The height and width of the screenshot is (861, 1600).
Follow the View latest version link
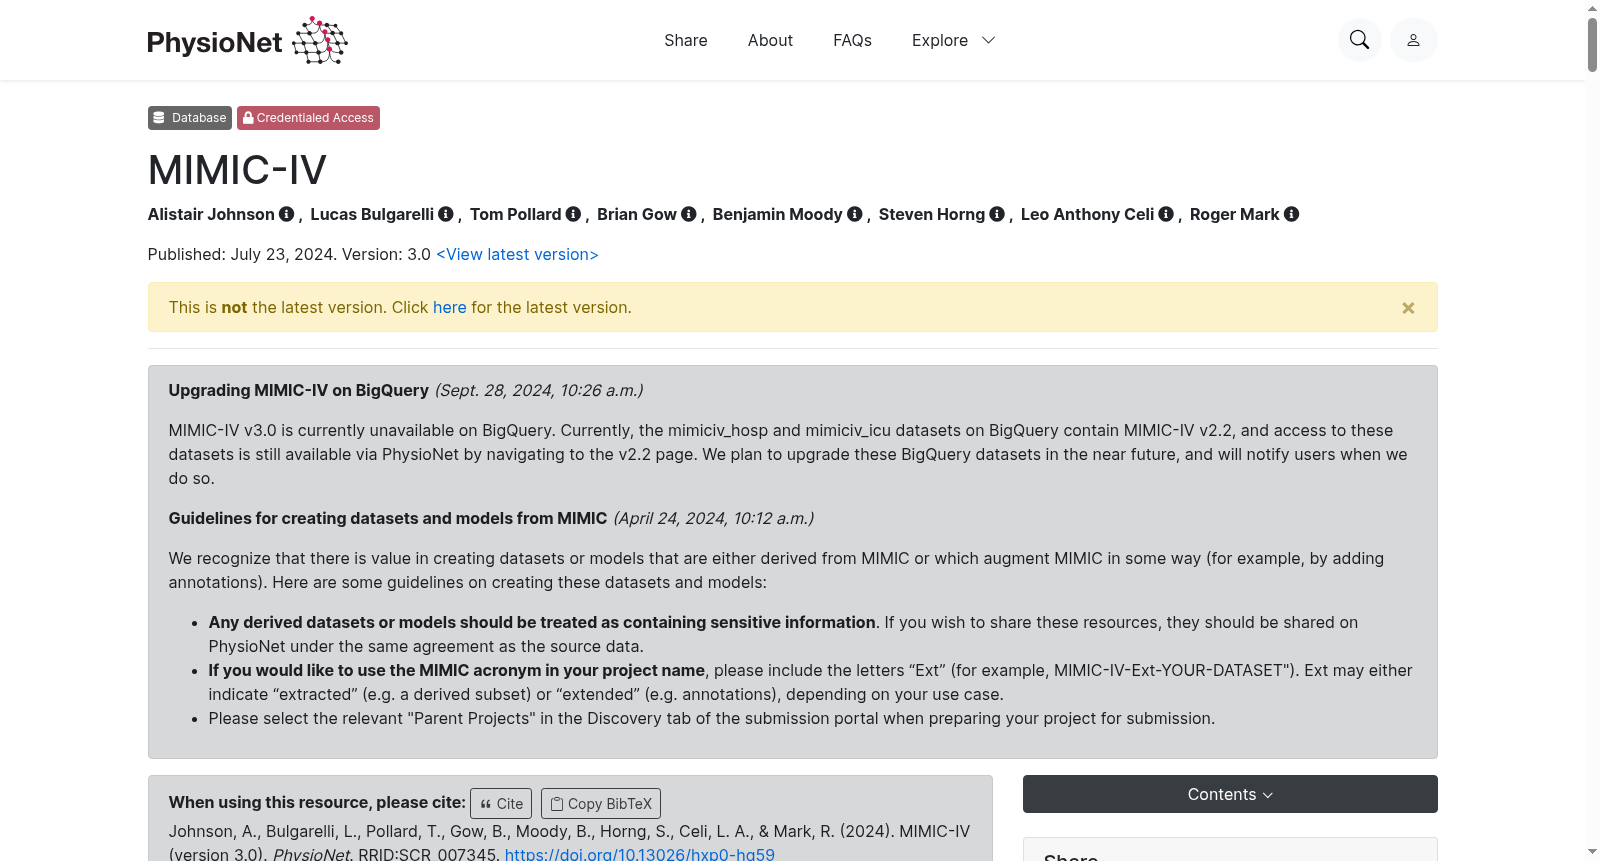[x=517, y=254]
